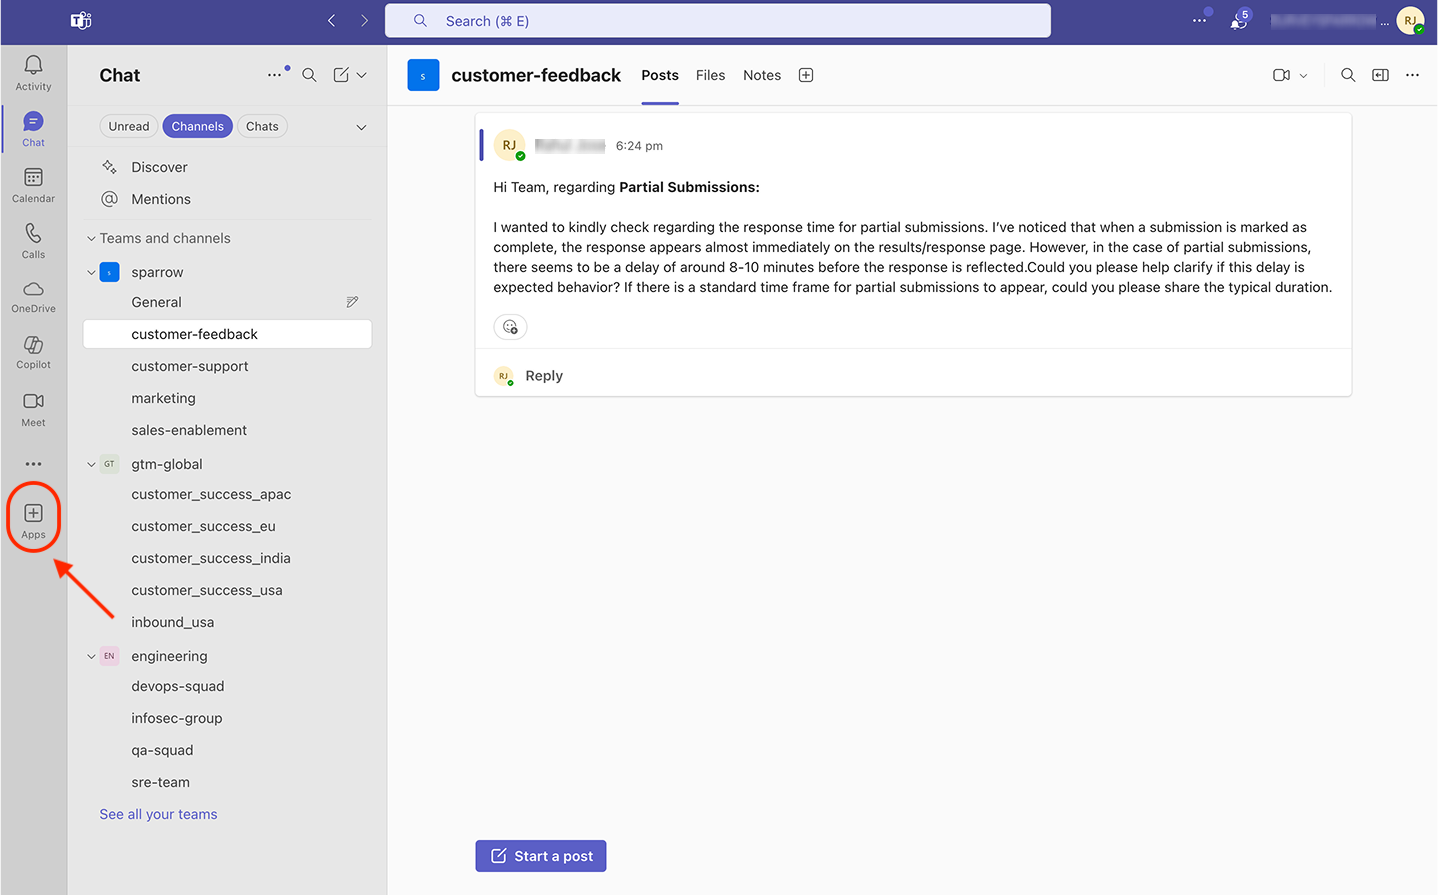Click the Start a post button
1438x895 pixels.
point(541,856)
